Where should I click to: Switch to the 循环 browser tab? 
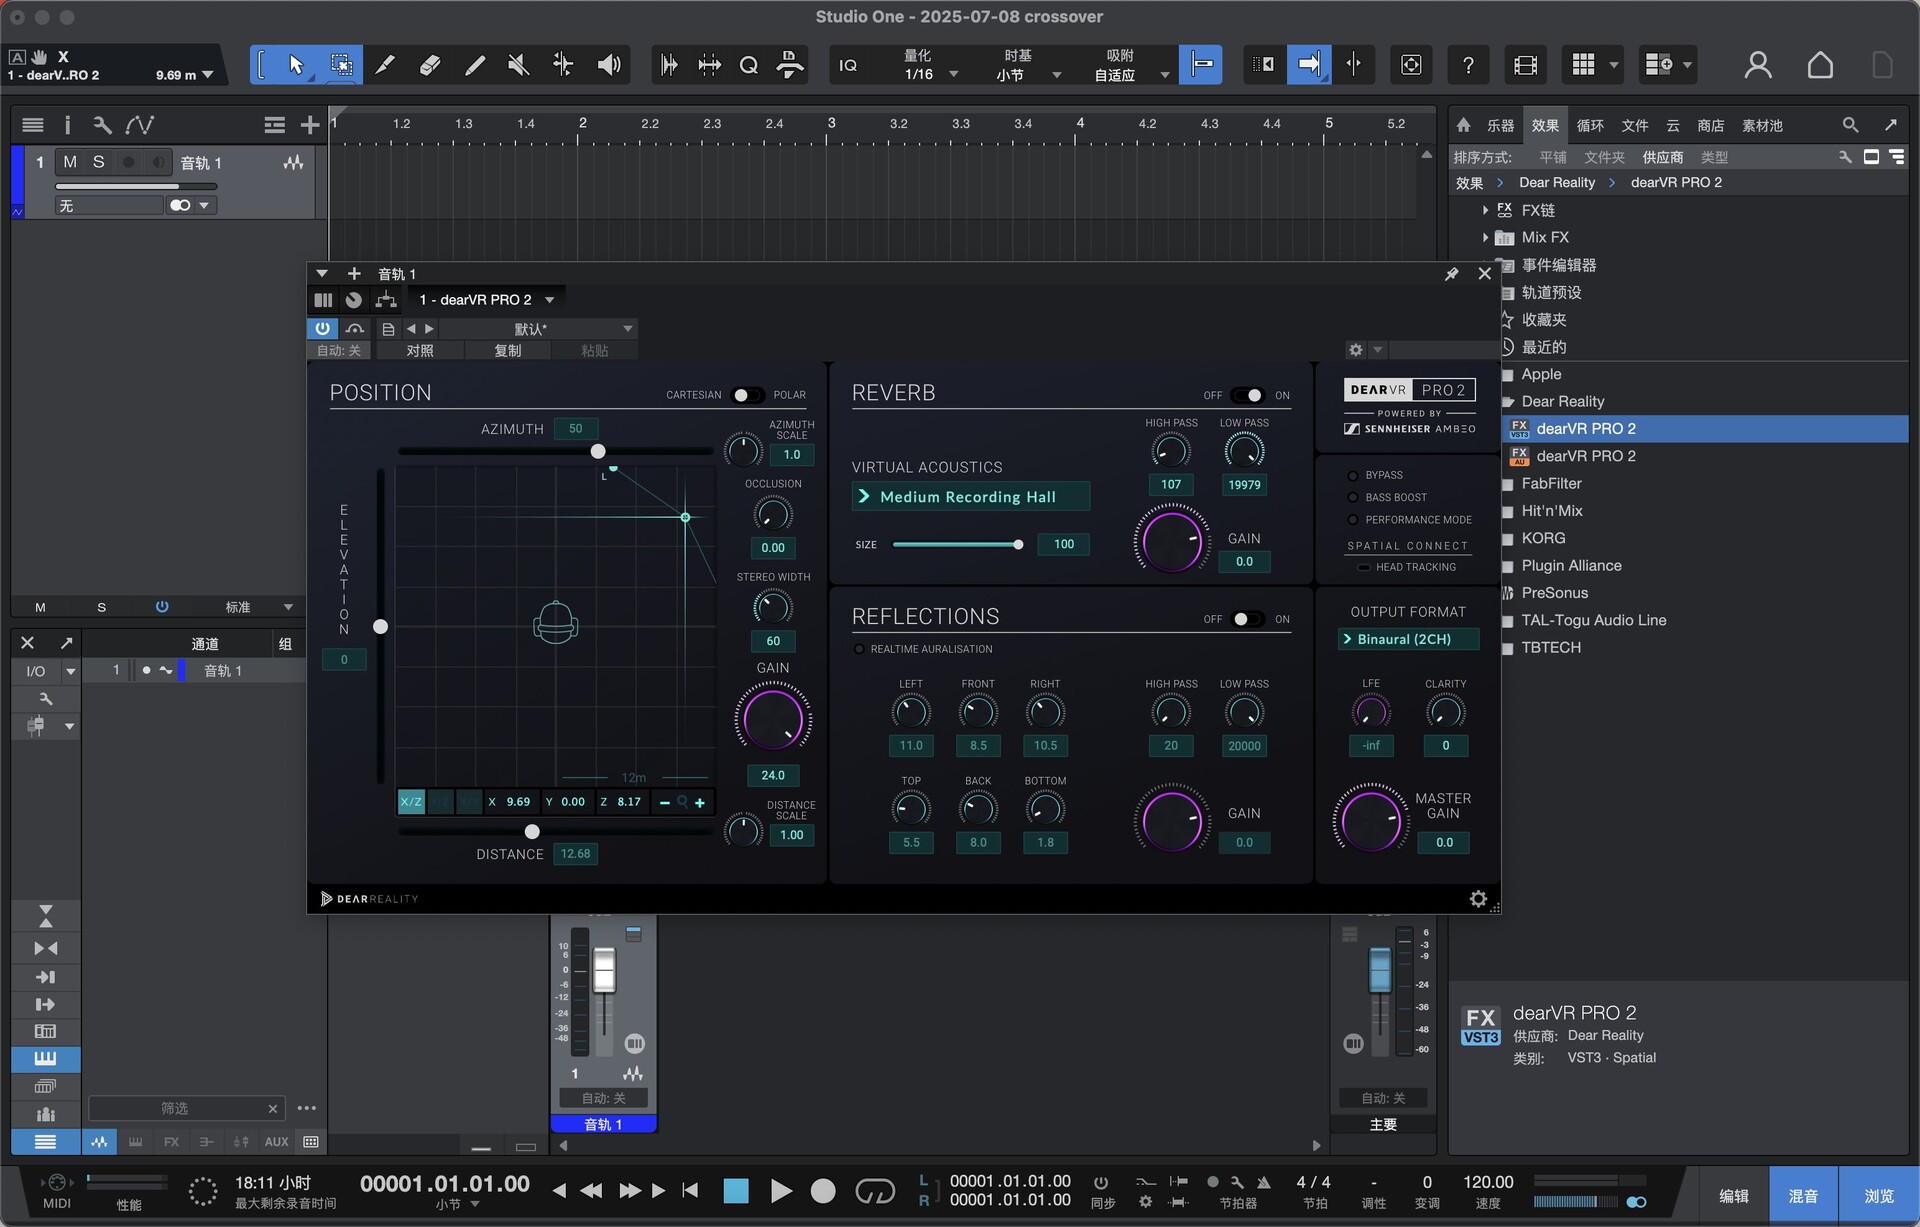point(1590,126)
